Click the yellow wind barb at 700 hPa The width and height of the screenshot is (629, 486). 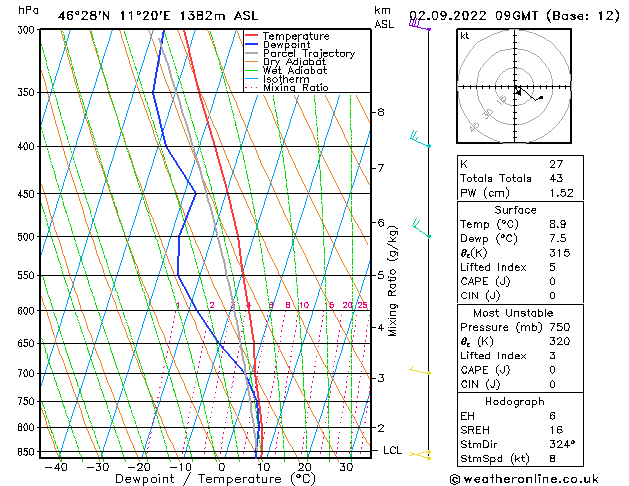click(x=421, y=372)
